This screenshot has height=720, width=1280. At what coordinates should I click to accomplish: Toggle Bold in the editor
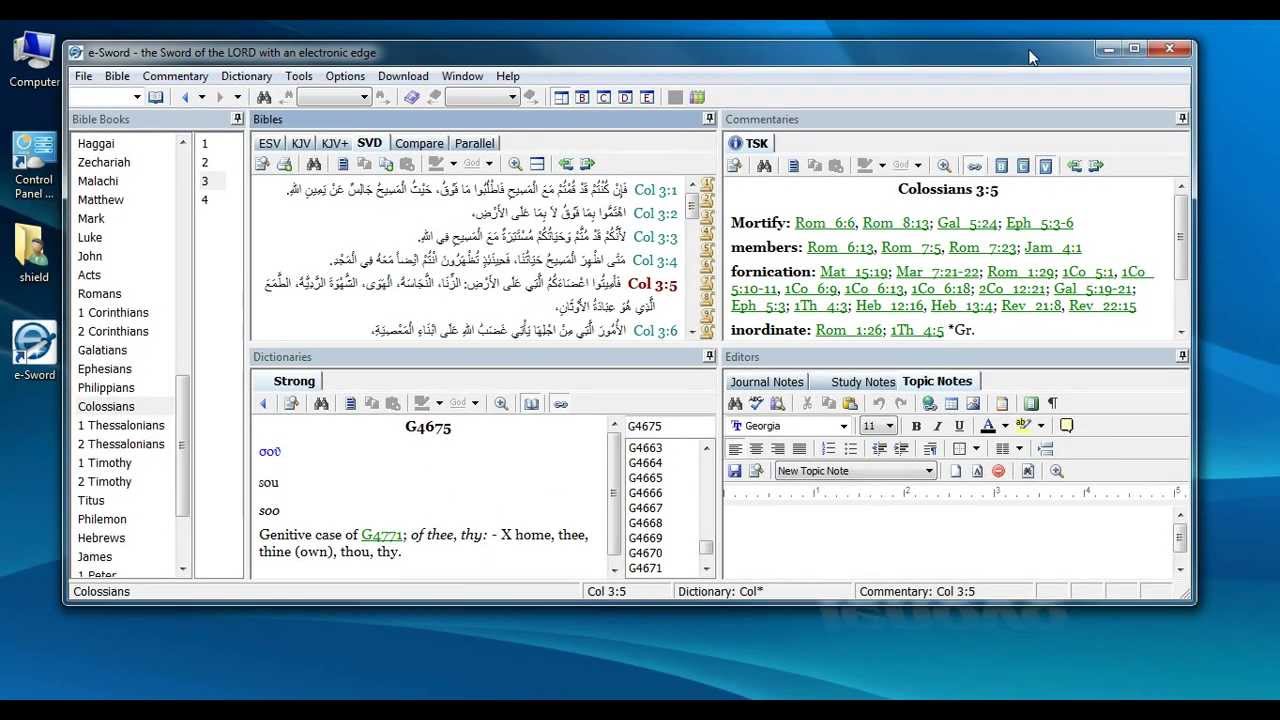click(x=916, y=426)
